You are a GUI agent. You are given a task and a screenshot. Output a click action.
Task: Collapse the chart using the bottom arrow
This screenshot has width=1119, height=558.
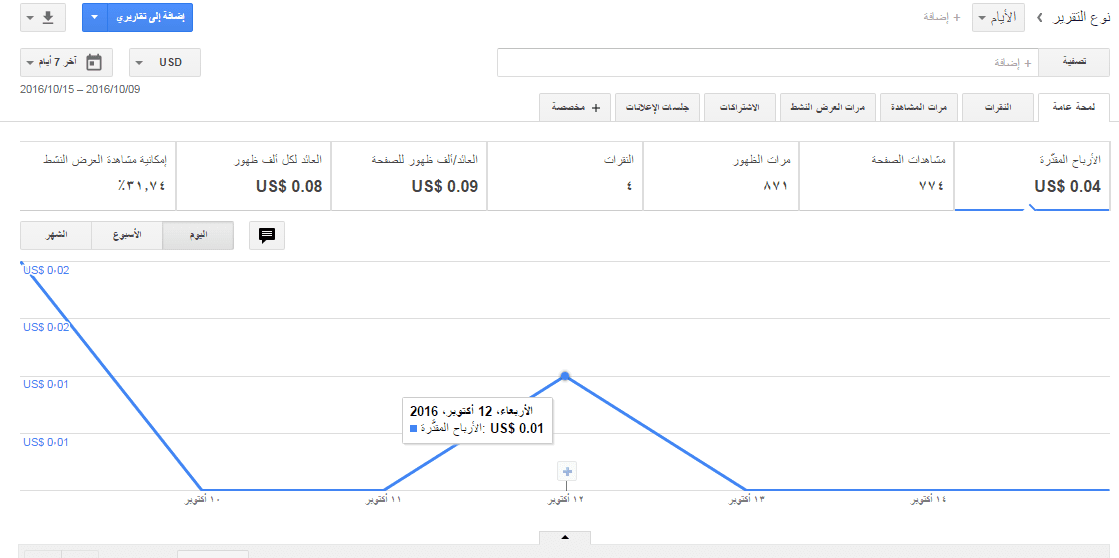[565, 537]
